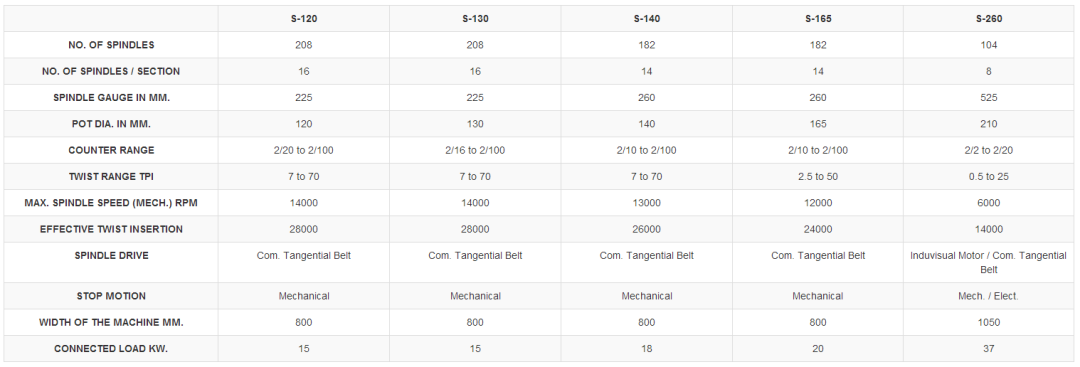Click the S-260 column header
1080x367 pixels.
tap(988, 19)
